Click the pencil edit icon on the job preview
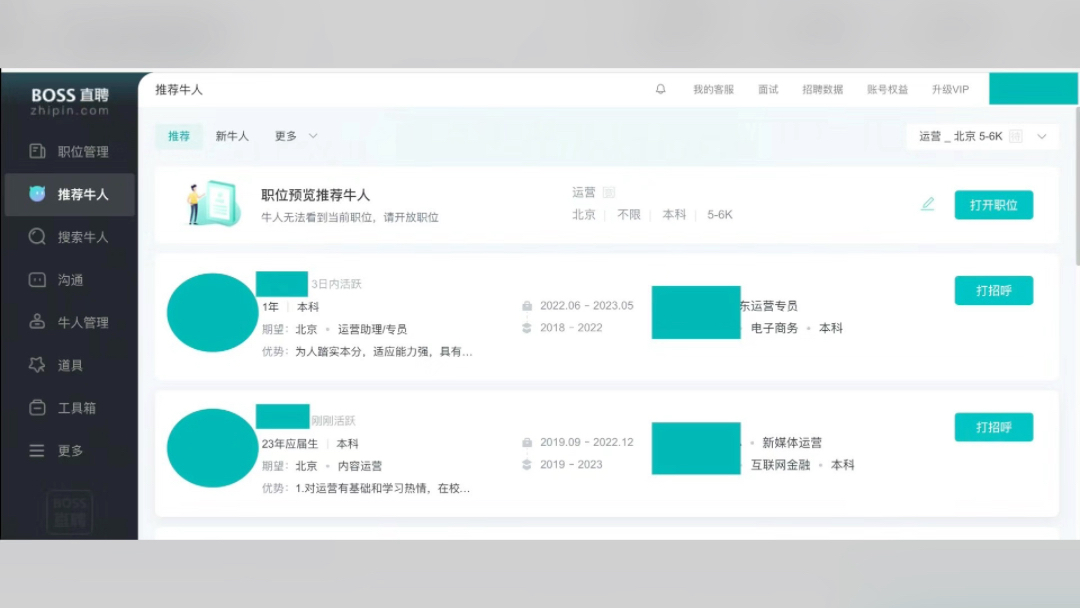Screen dimensions: 1080x608 tap(927, 204)
